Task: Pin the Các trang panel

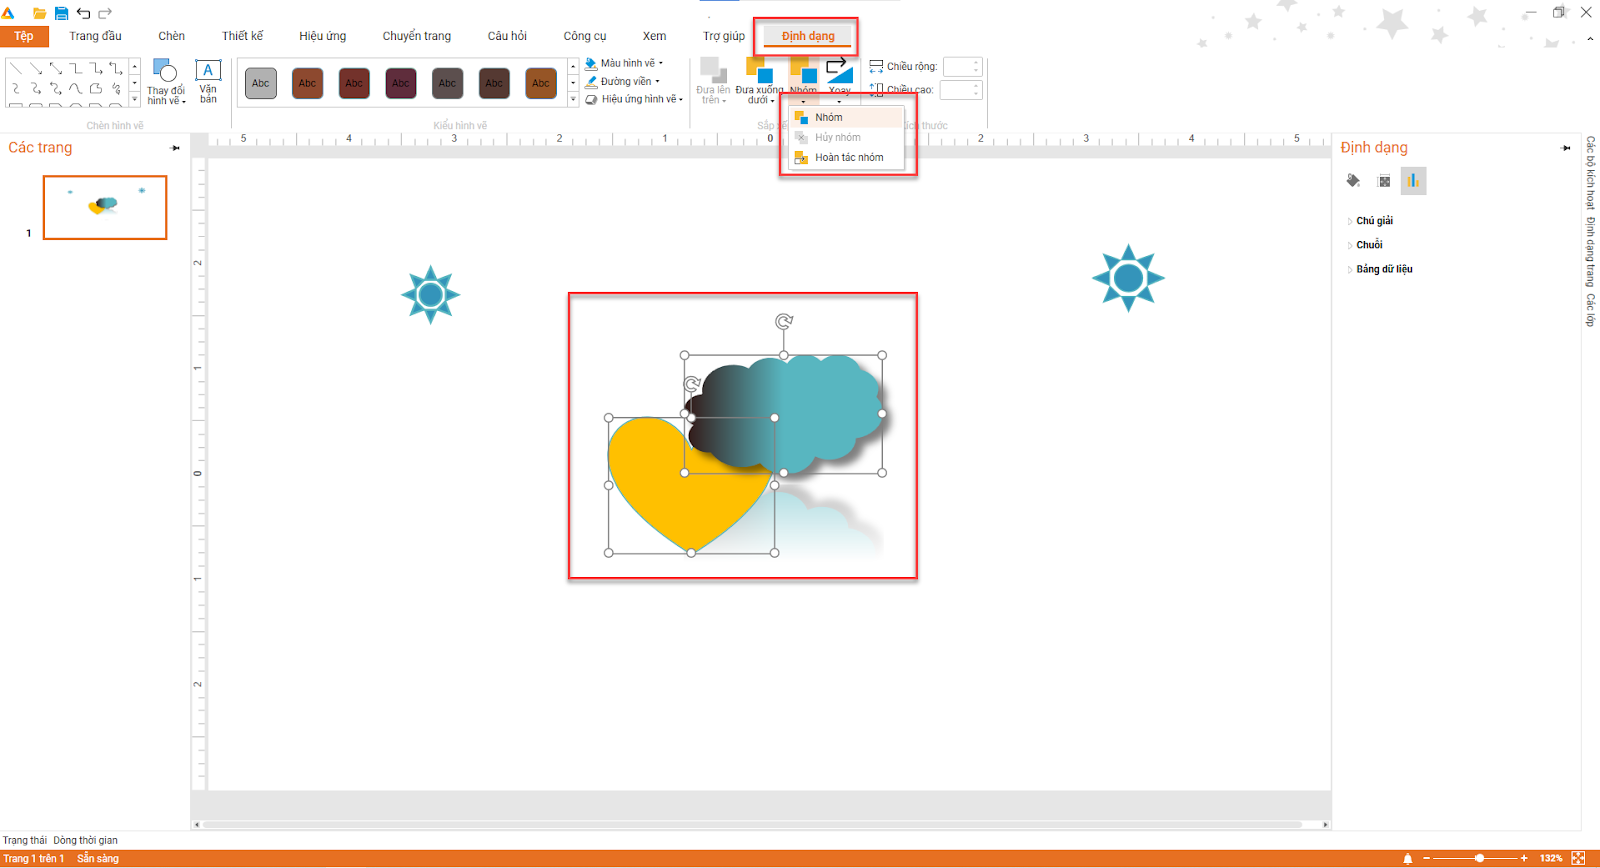Action: 175,148
